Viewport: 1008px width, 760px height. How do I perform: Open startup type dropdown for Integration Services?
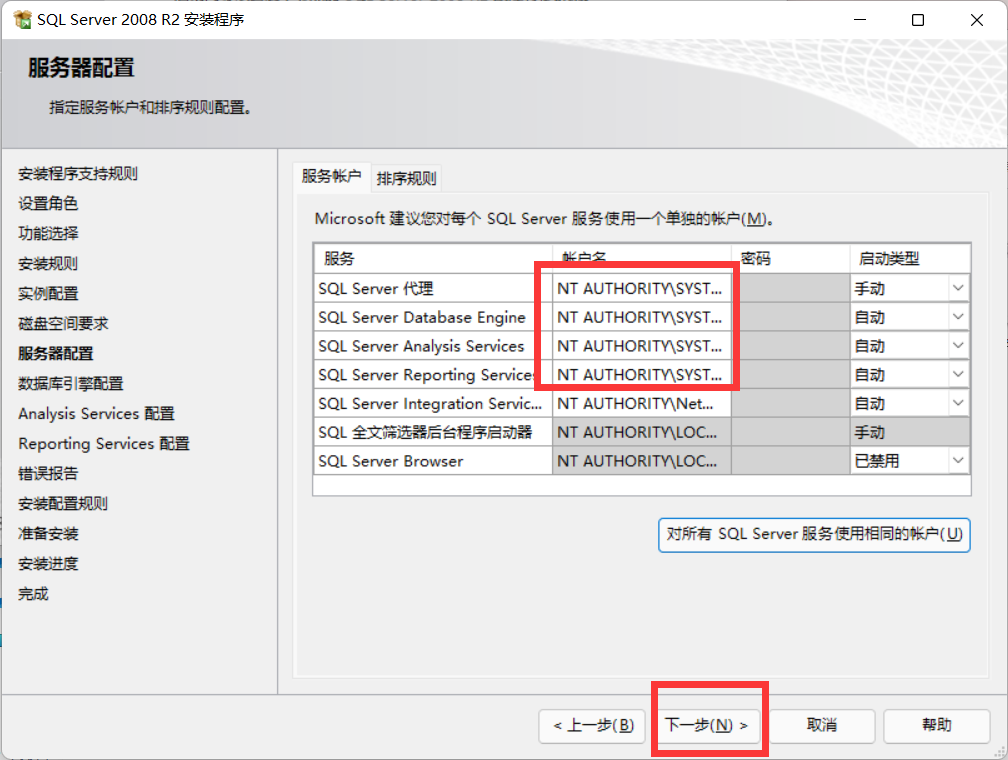click(958, 404)
